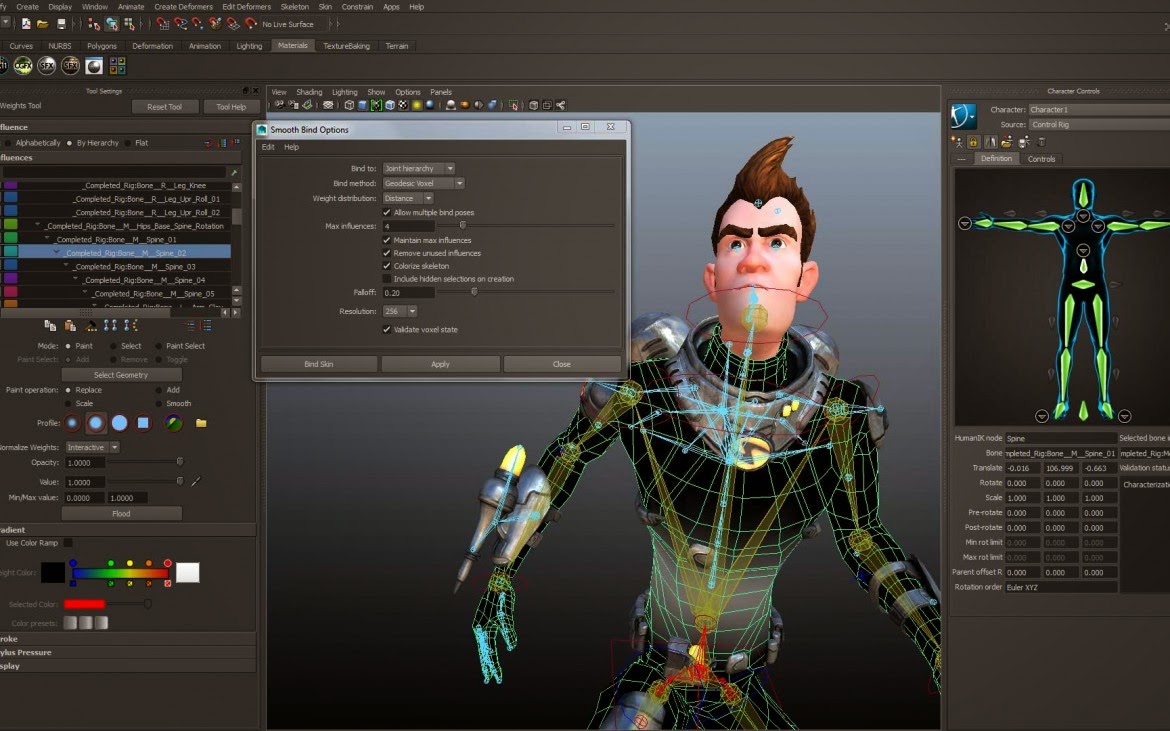
Task: Open the Flood button's paint weights tool
Action: (x=120, y=512)
